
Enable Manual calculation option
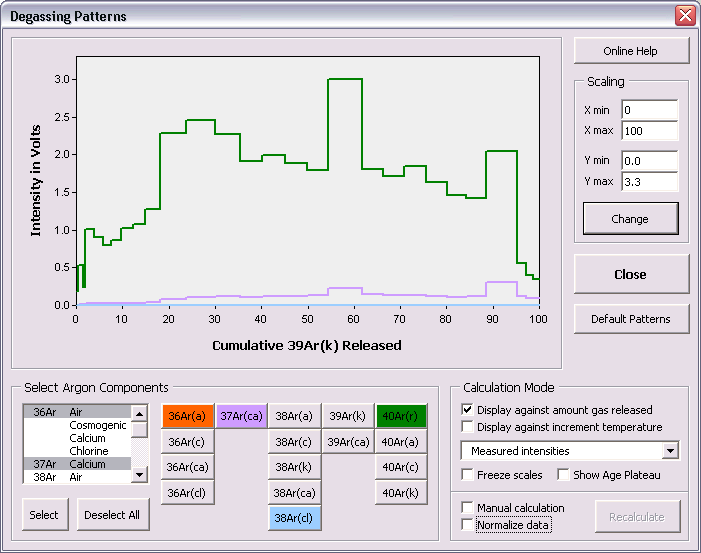[468, 508]
